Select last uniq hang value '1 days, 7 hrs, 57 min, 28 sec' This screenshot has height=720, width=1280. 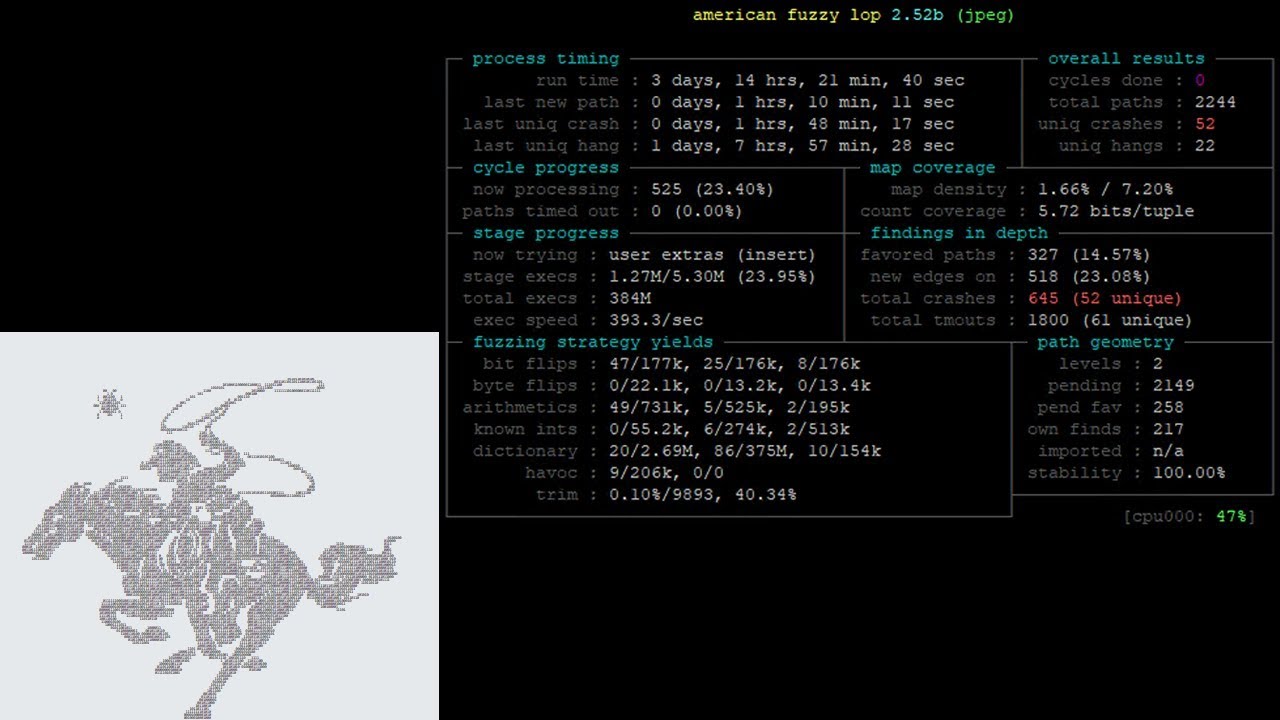pyautogui.click(x=803, y=147)
